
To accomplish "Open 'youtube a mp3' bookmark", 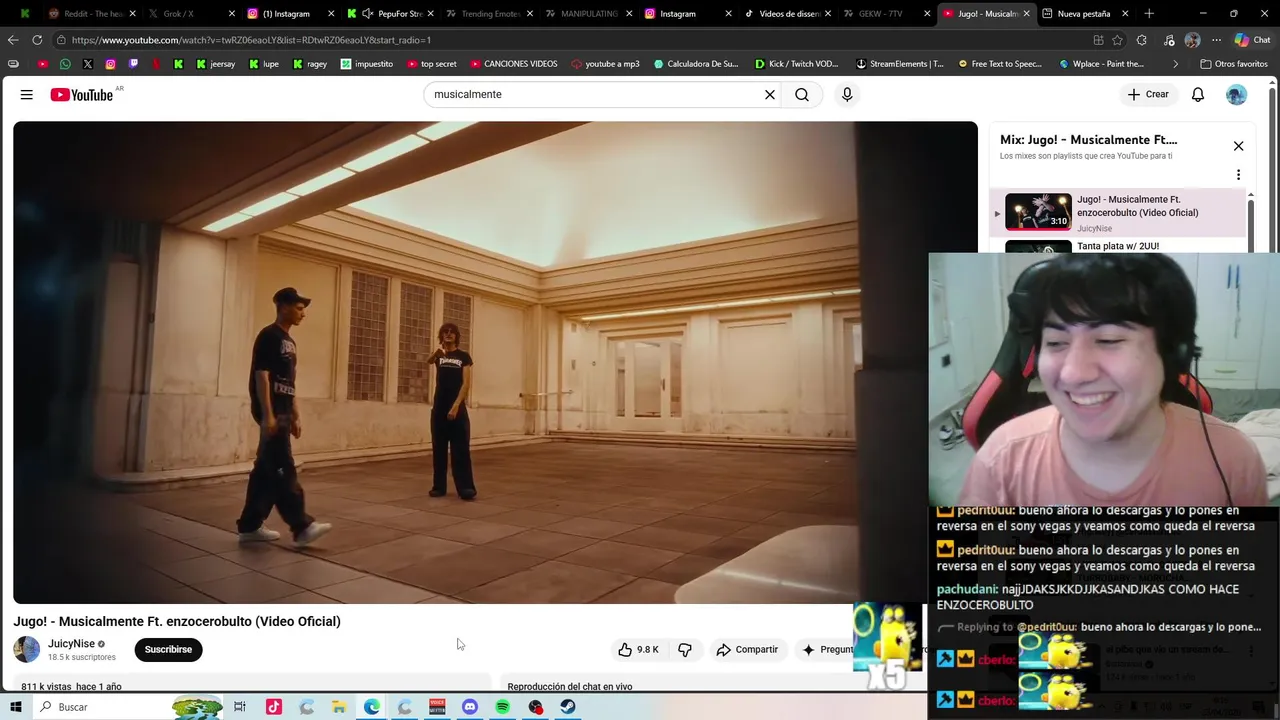I will (x=605, y=64).
